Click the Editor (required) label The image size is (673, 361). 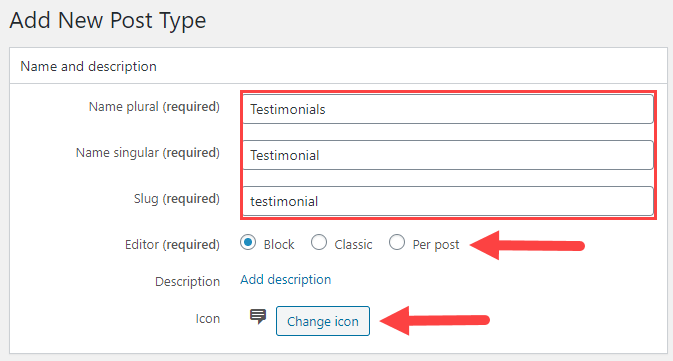click(172, 245)
